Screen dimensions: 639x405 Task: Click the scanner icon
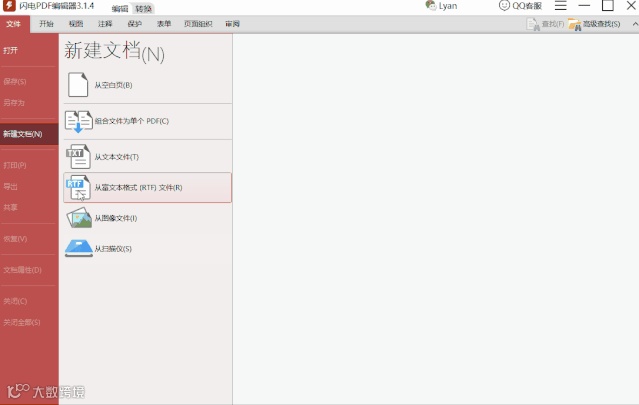coord(79,248)
